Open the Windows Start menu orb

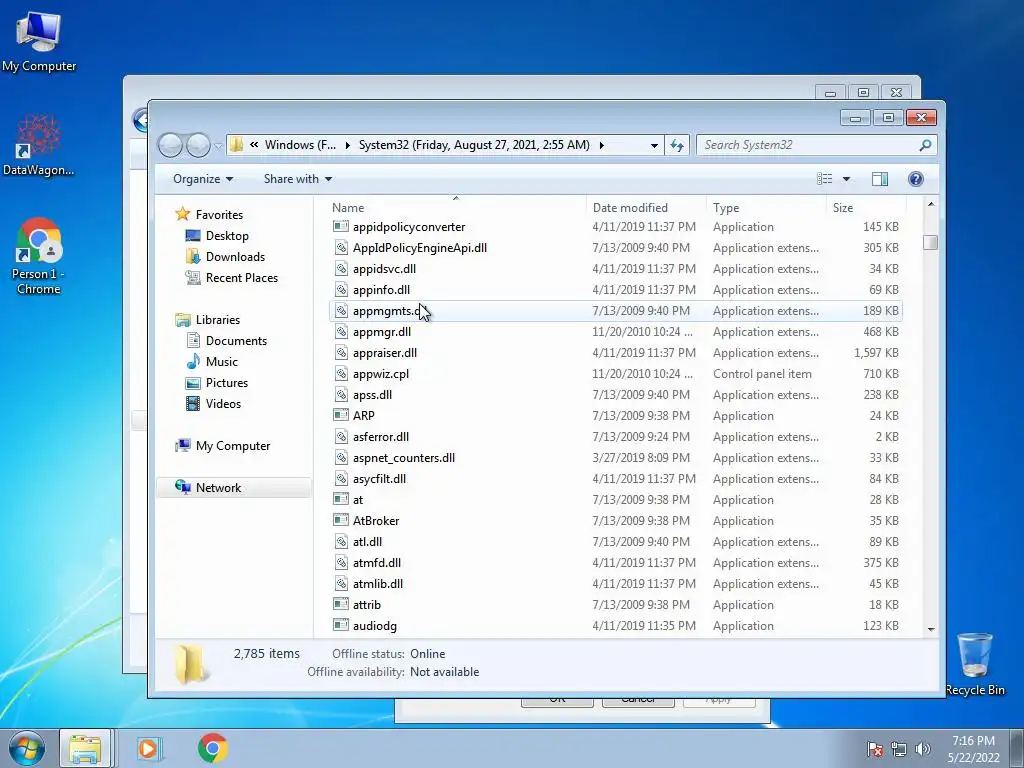[x=27, y=748]
